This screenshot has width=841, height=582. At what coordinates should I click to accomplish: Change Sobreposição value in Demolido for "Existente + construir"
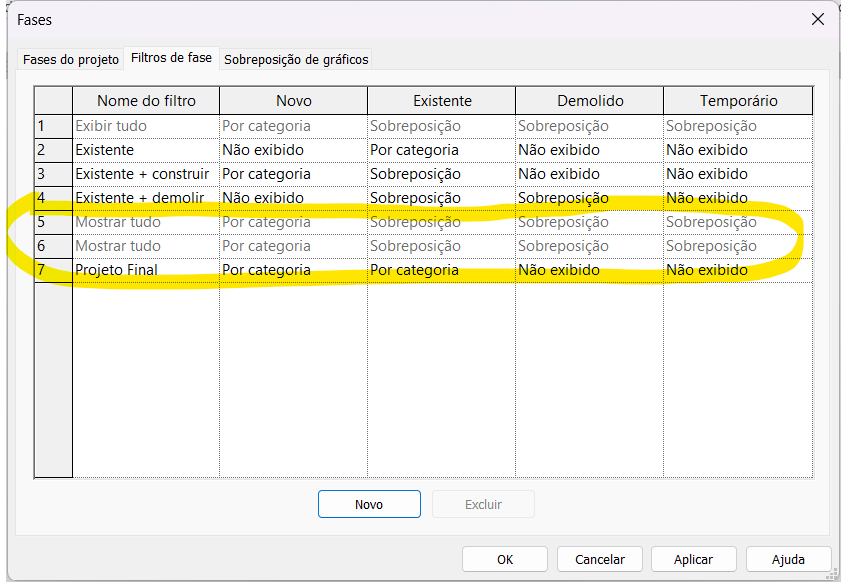tap(587, 173)
